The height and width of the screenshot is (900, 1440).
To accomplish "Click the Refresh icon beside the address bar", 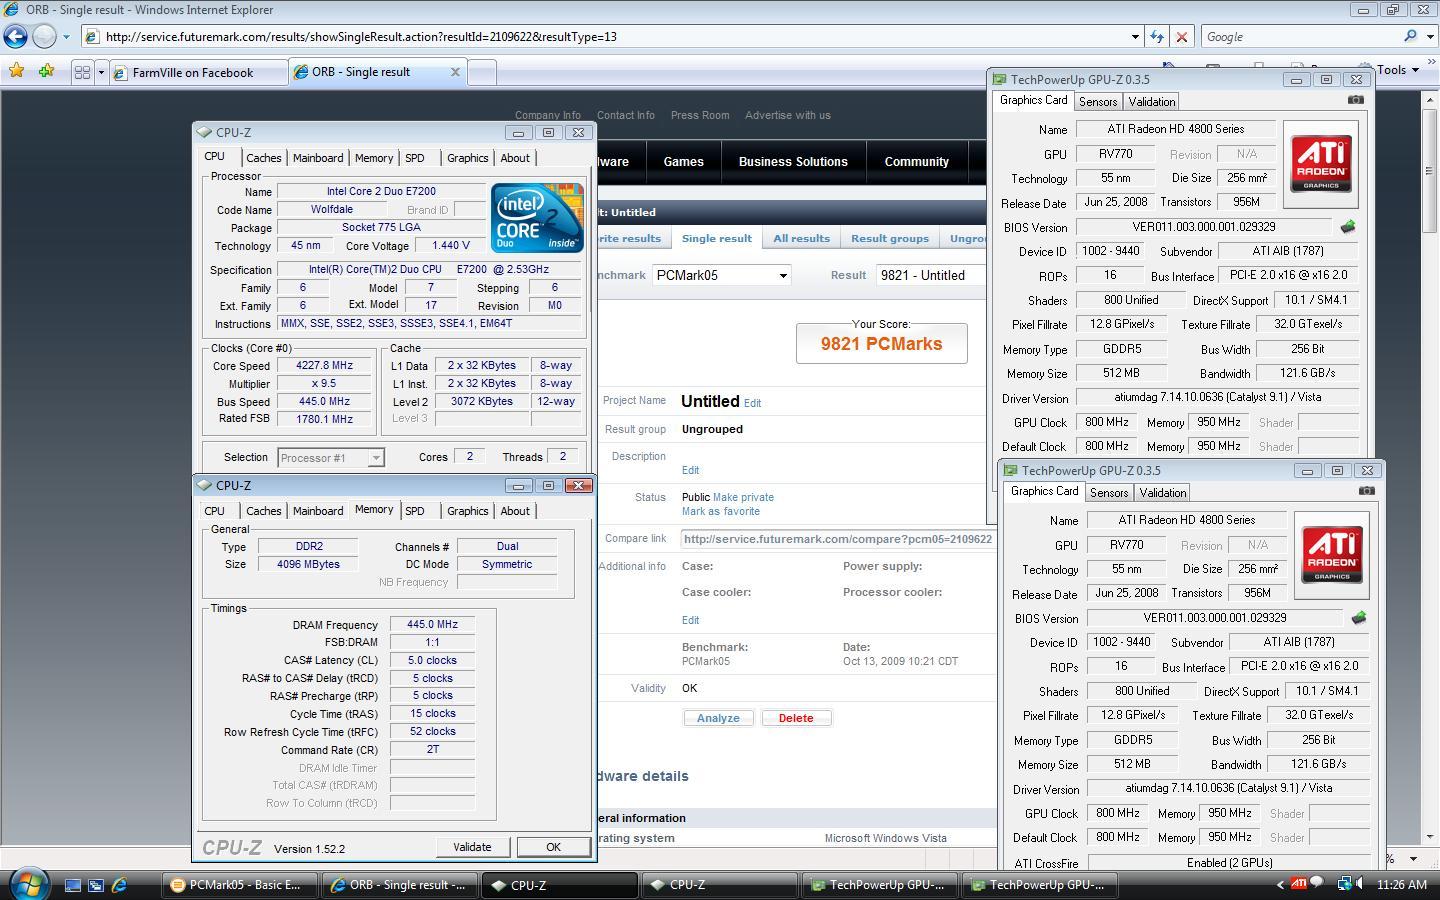I will [x=1157, y=36].
